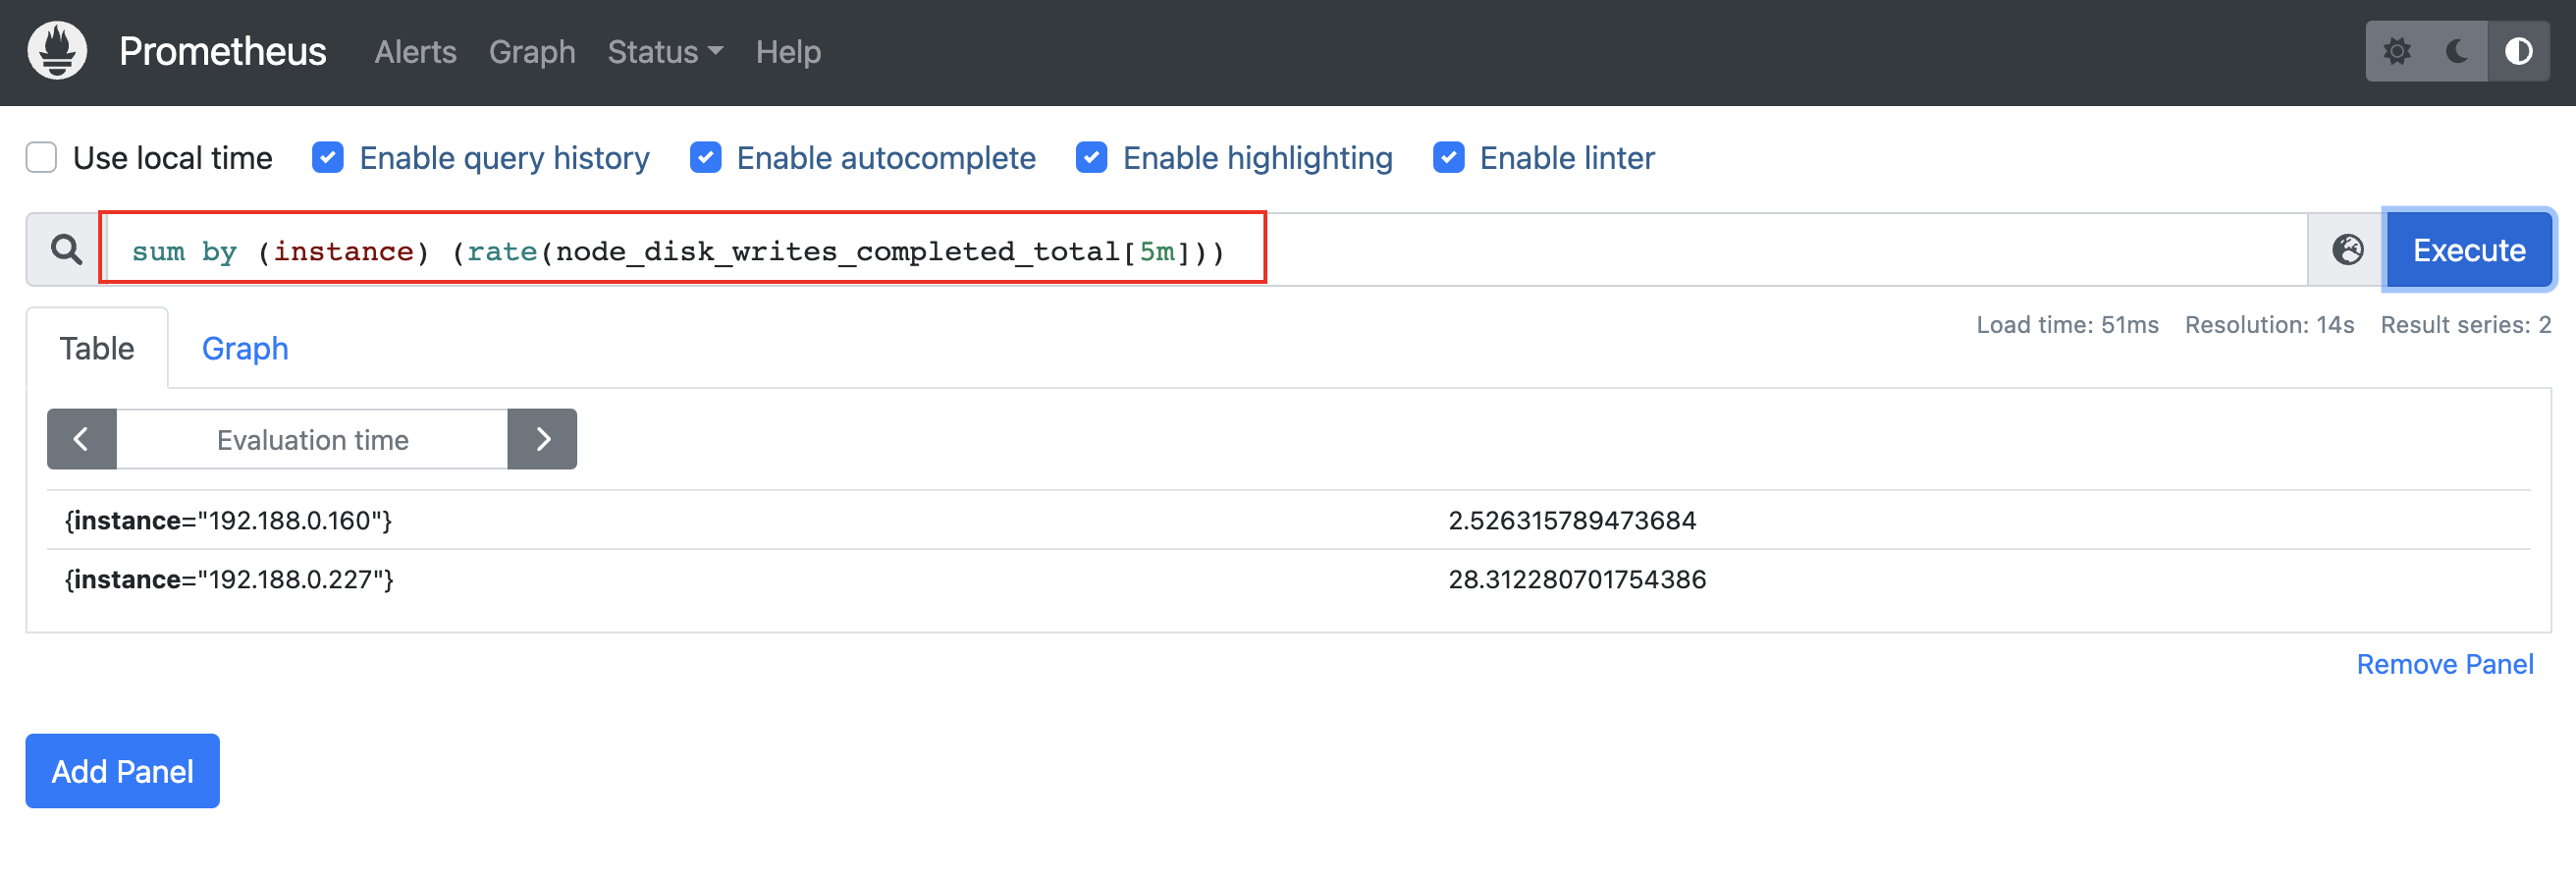Switch to dark theme moon icon
Screen dimensions: 2576x880
[2457, 51]
